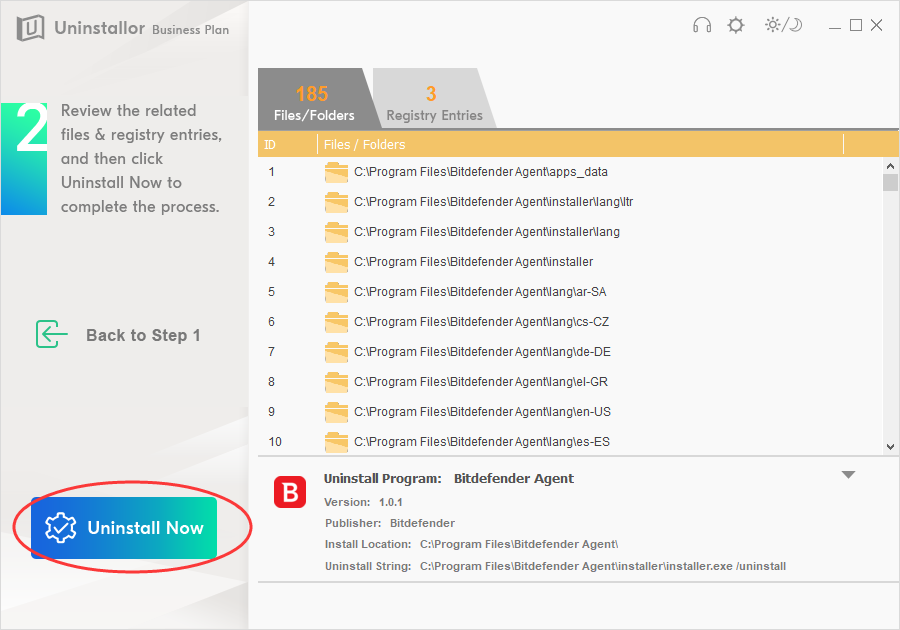Maximize the Uninstallor window

tap(856, 25)
